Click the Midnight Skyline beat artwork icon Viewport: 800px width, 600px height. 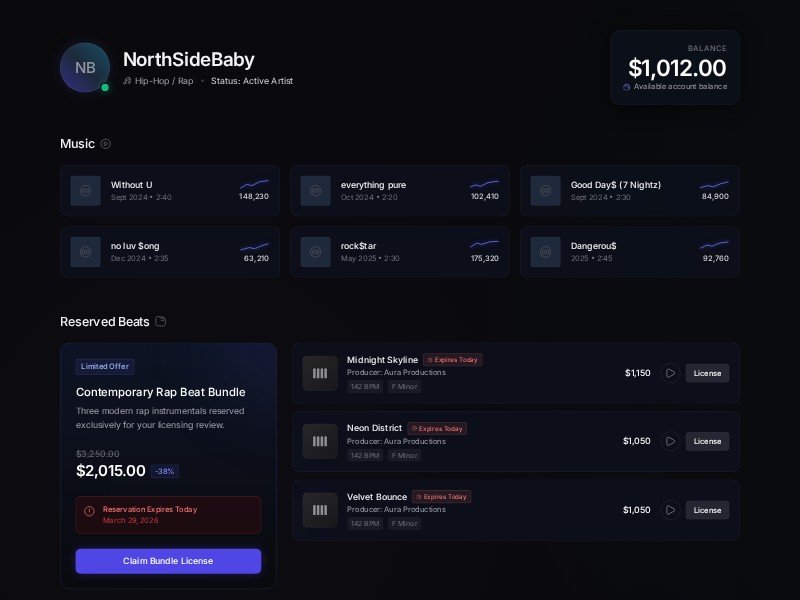coord(320,373)
